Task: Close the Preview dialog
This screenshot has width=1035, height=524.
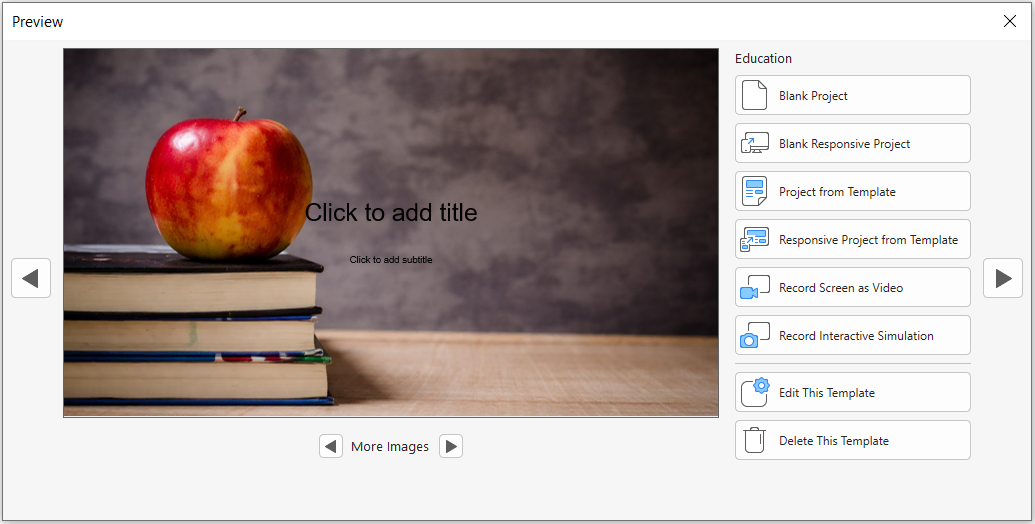Action: (x=1009, y=21)
